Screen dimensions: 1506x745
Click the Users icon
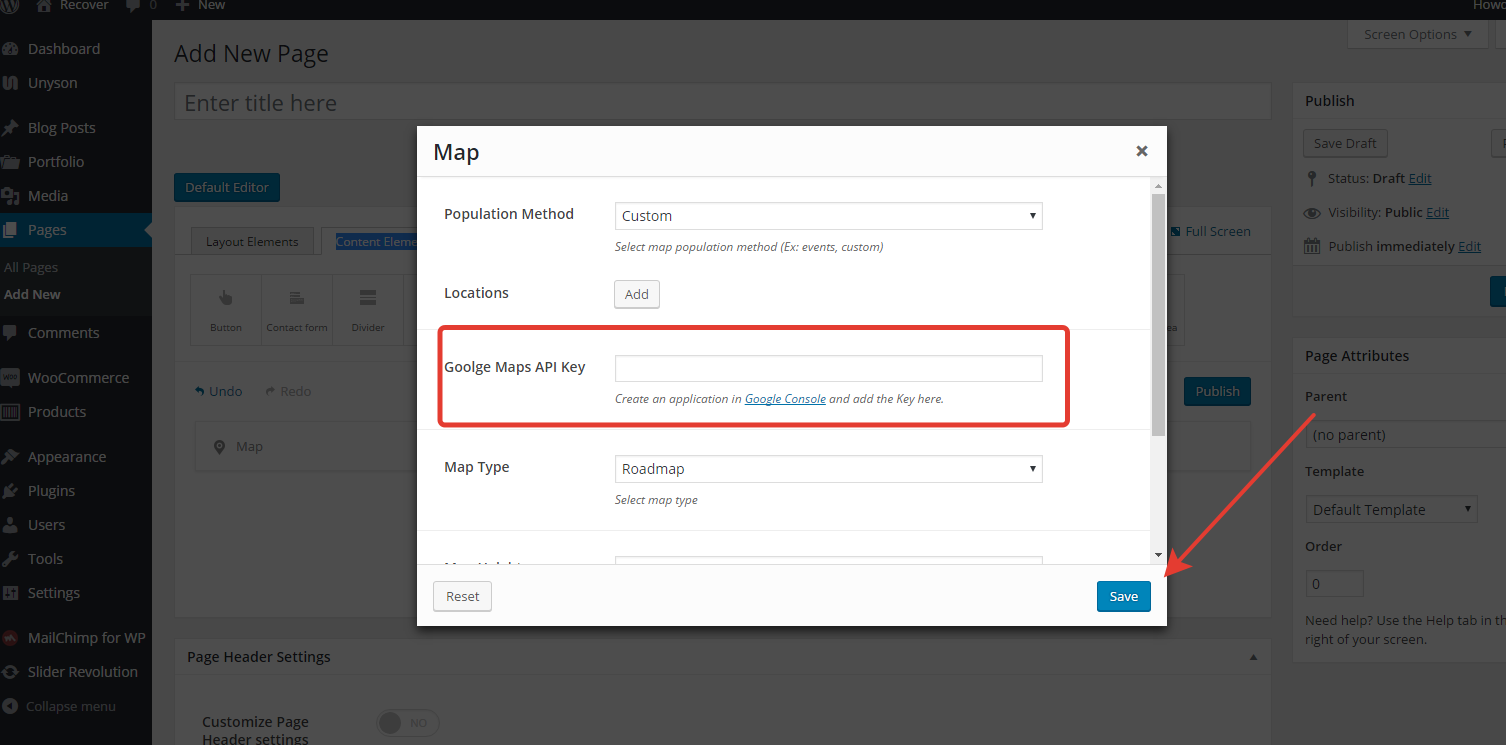click(10, 525)
